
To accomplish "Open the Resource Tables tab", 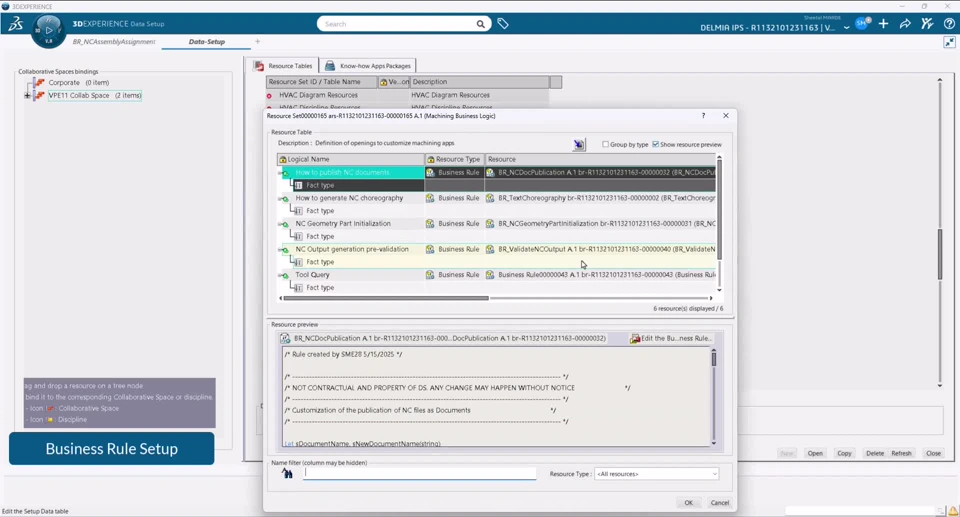I will coord(284,66).
